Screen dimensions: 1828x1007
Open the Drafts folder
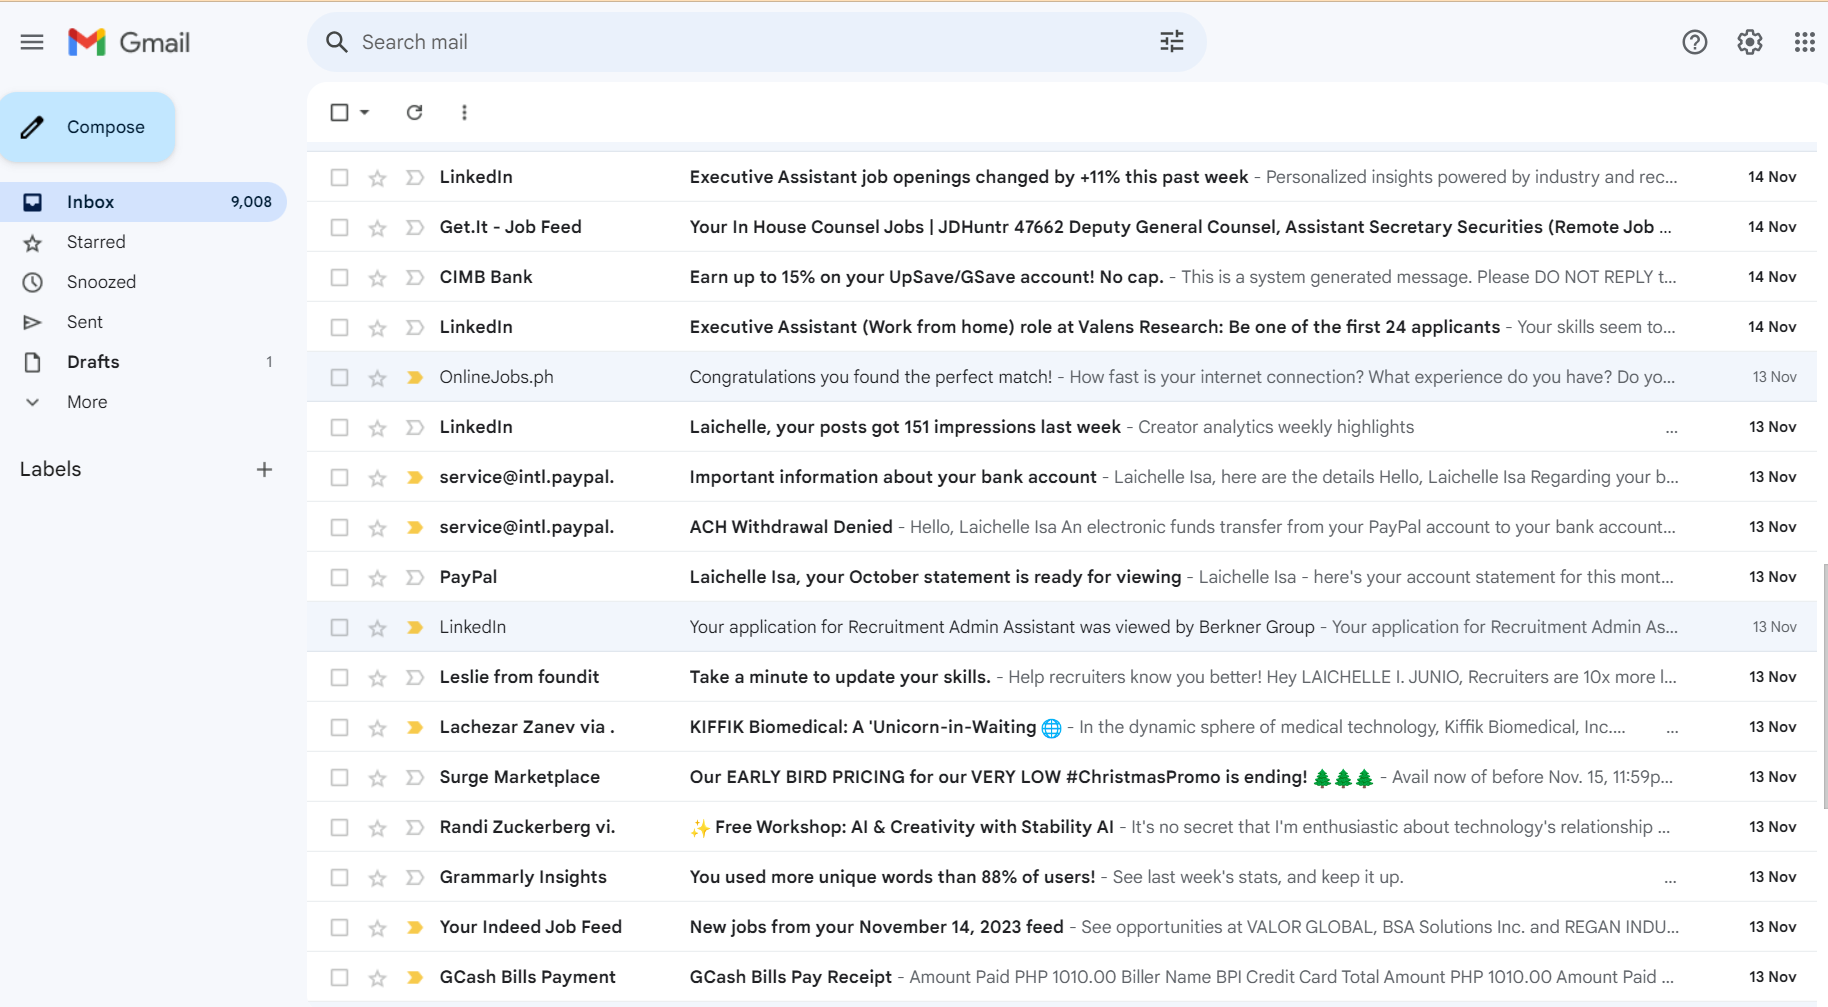coord(143,362)
